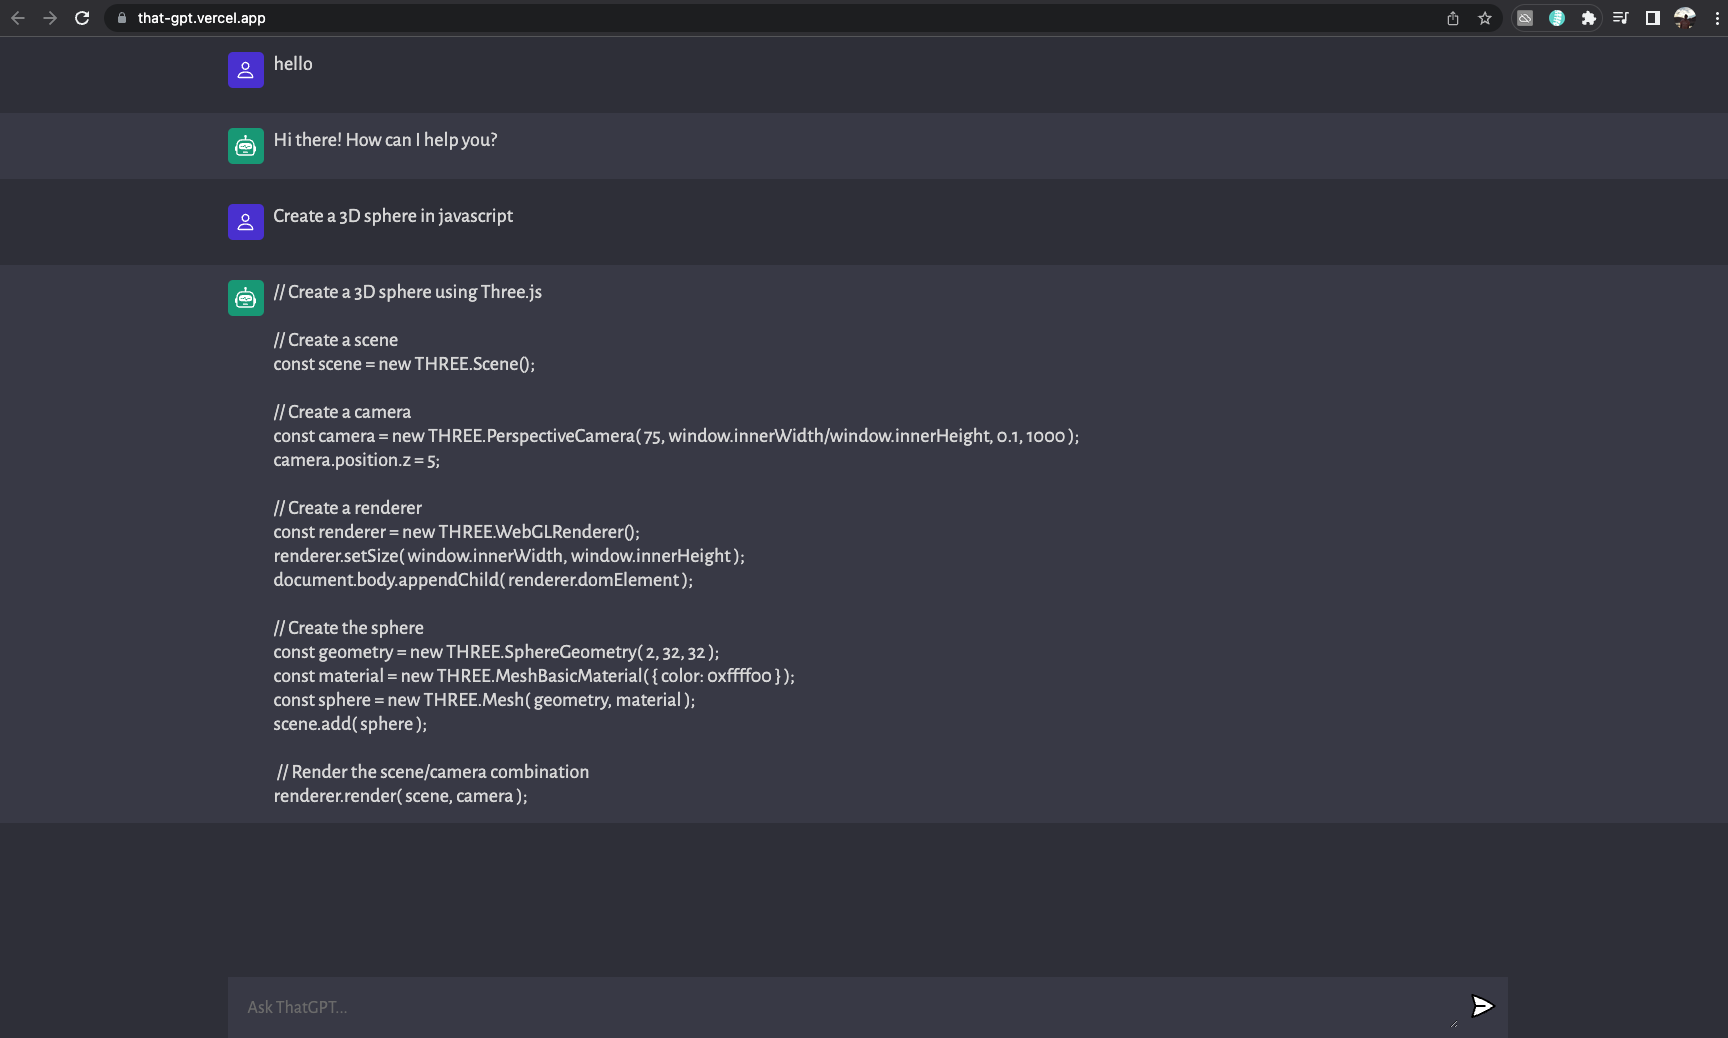The width and height of the screenshot is (1728, 1038).
Task: Go forward in browser history
Action: [x=50, y=18]
